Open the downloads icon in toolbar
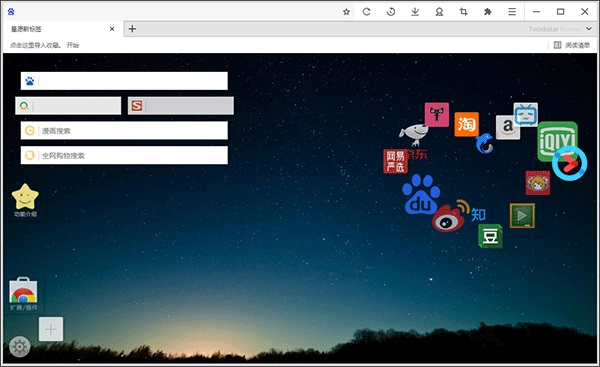Viewport: 600px width, 367px height. [415, 12]
